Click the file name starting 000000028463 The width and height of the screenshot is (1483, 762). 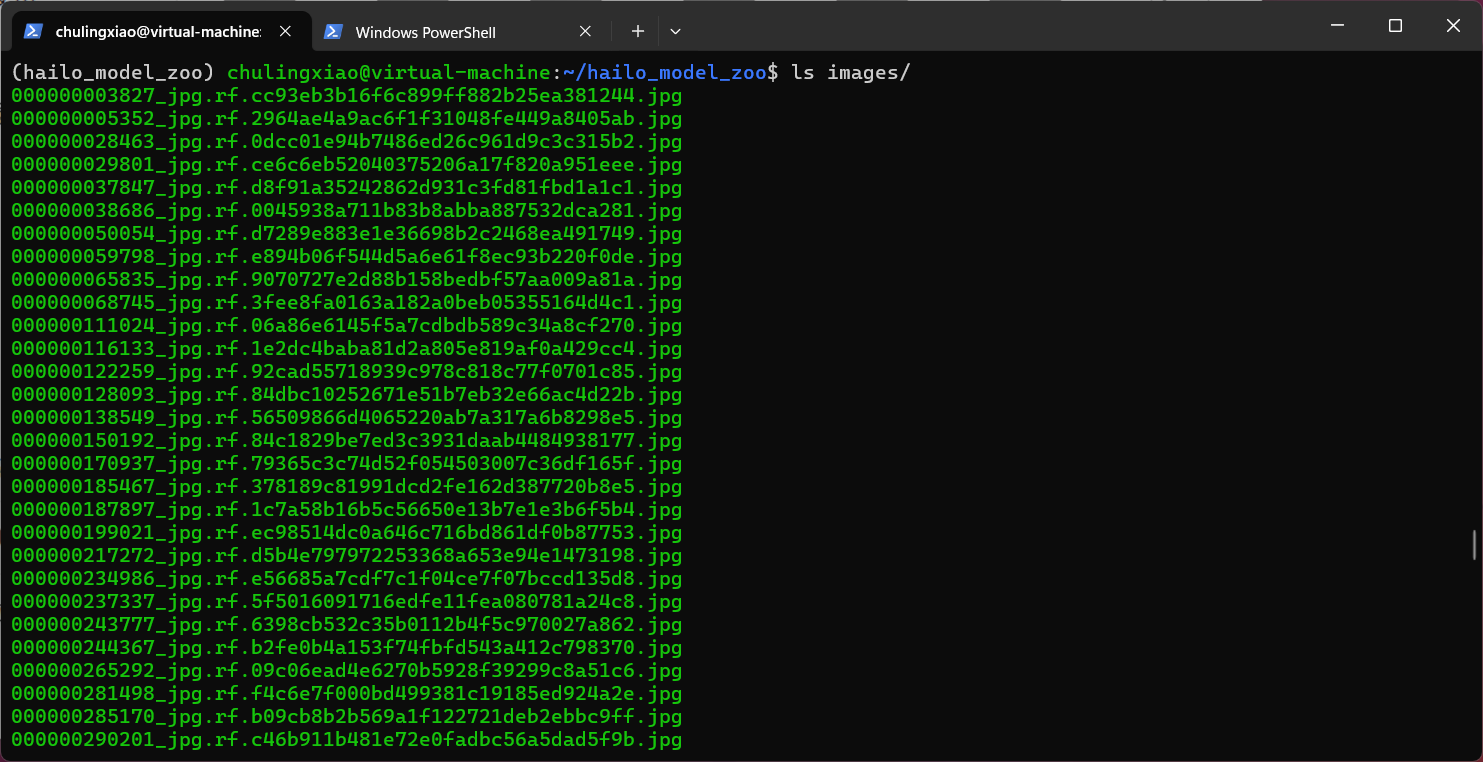point(347,142)
